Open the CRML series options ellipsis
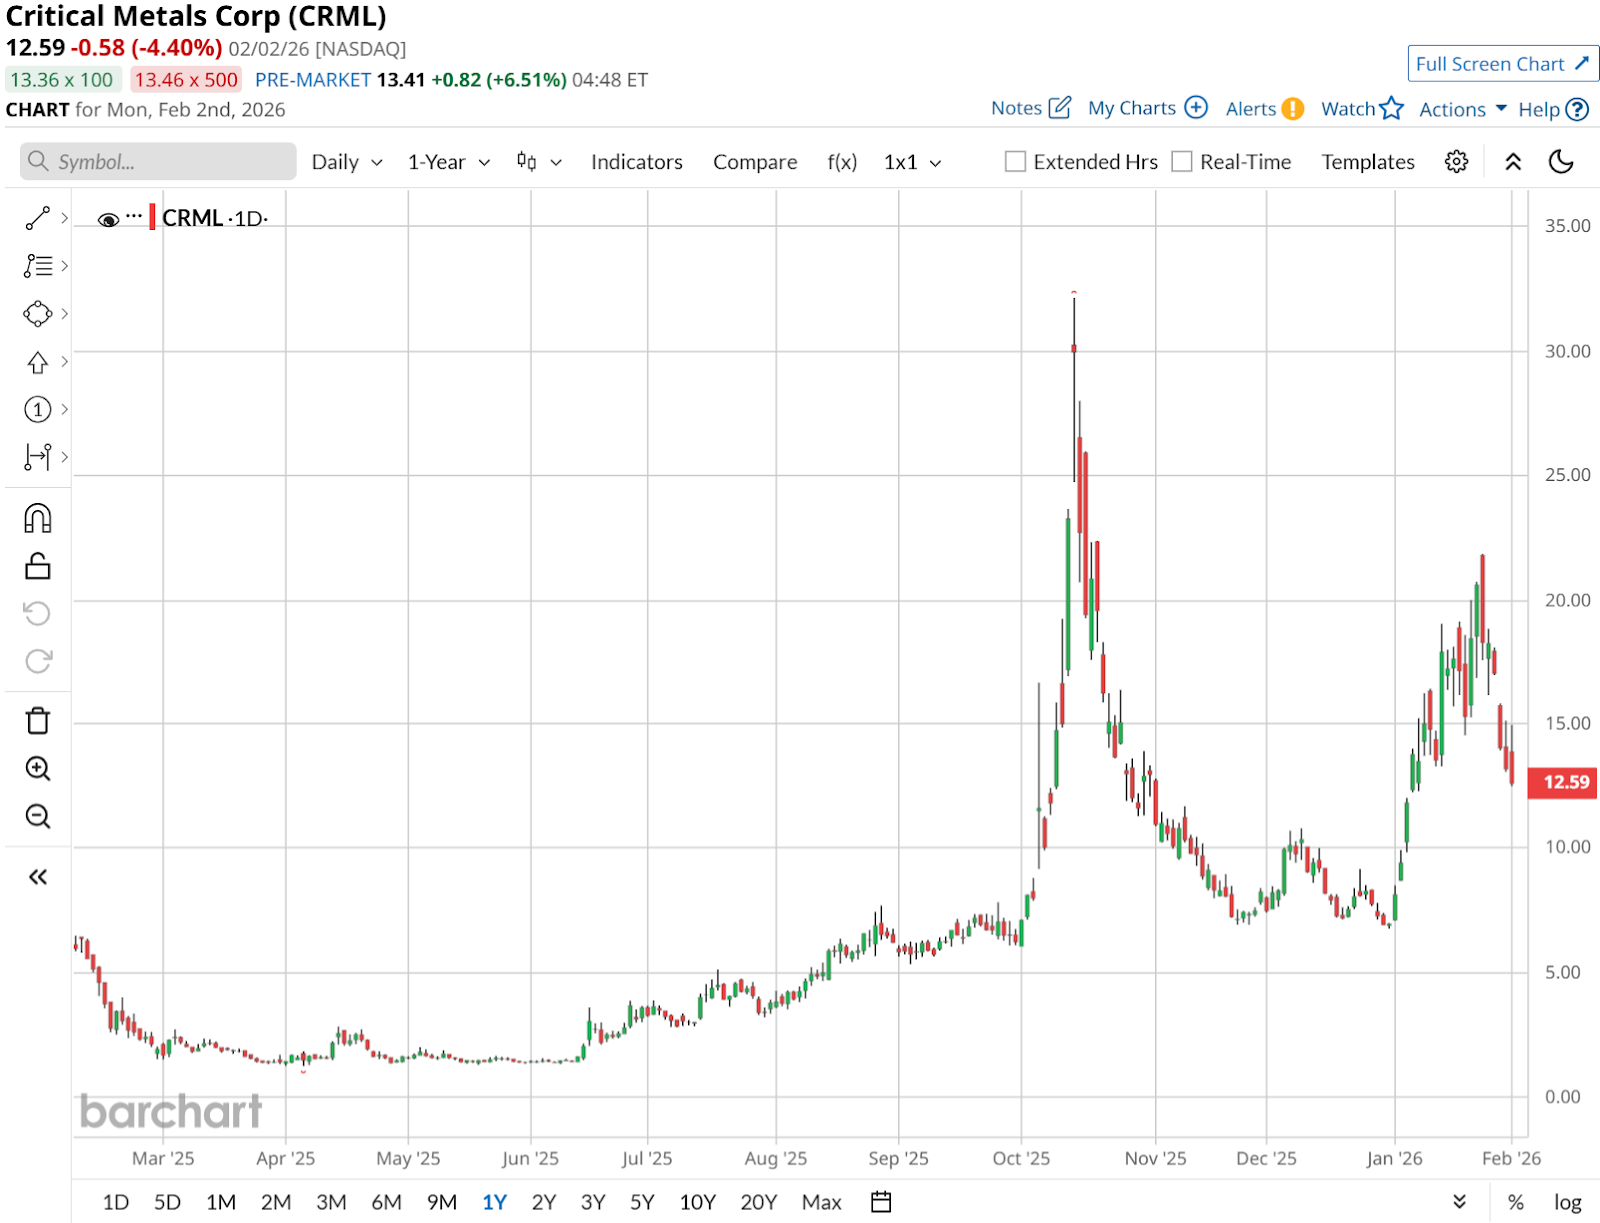The height and width of the screenshot is (1223, 1600). click(x=134, y=216)
